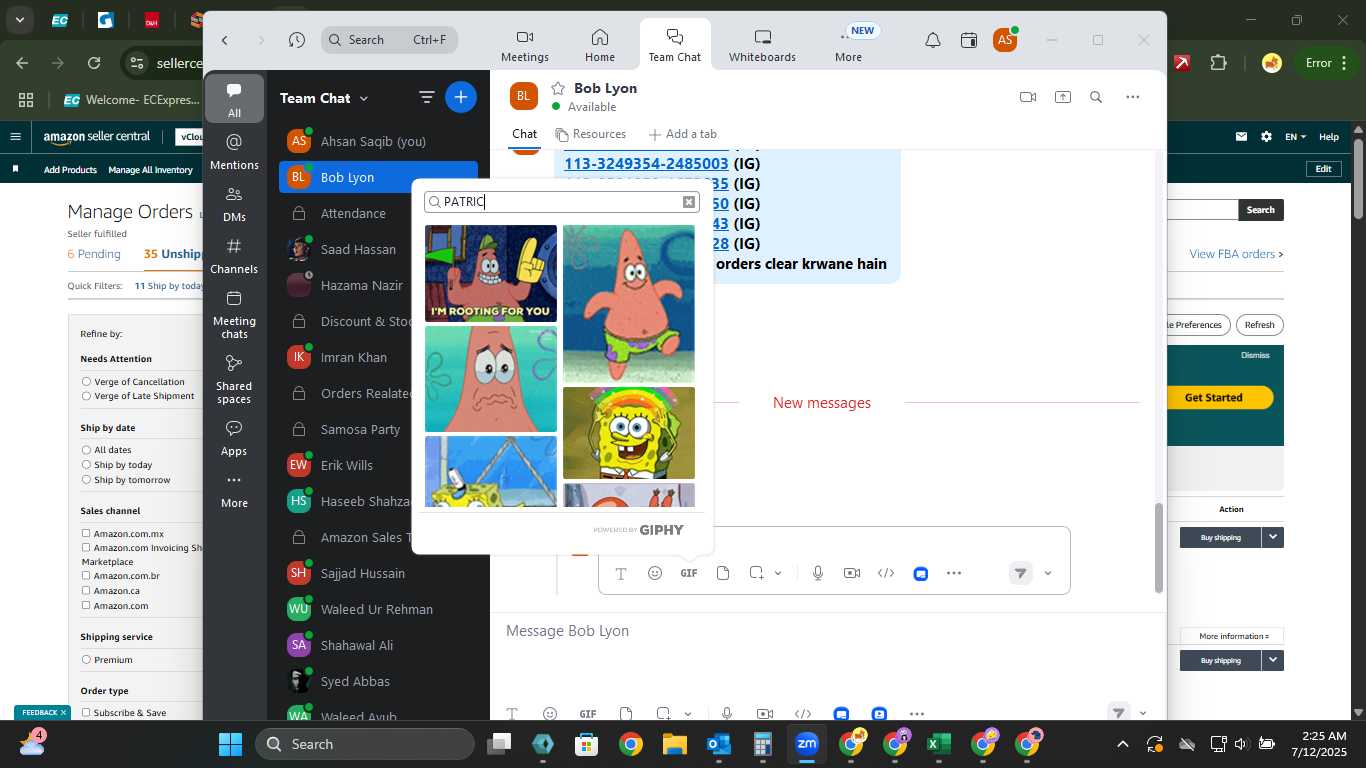This screenshot has height=768, width=1366.
Task: Click the GIF button in message toolbar
Action: click(688, 573)
